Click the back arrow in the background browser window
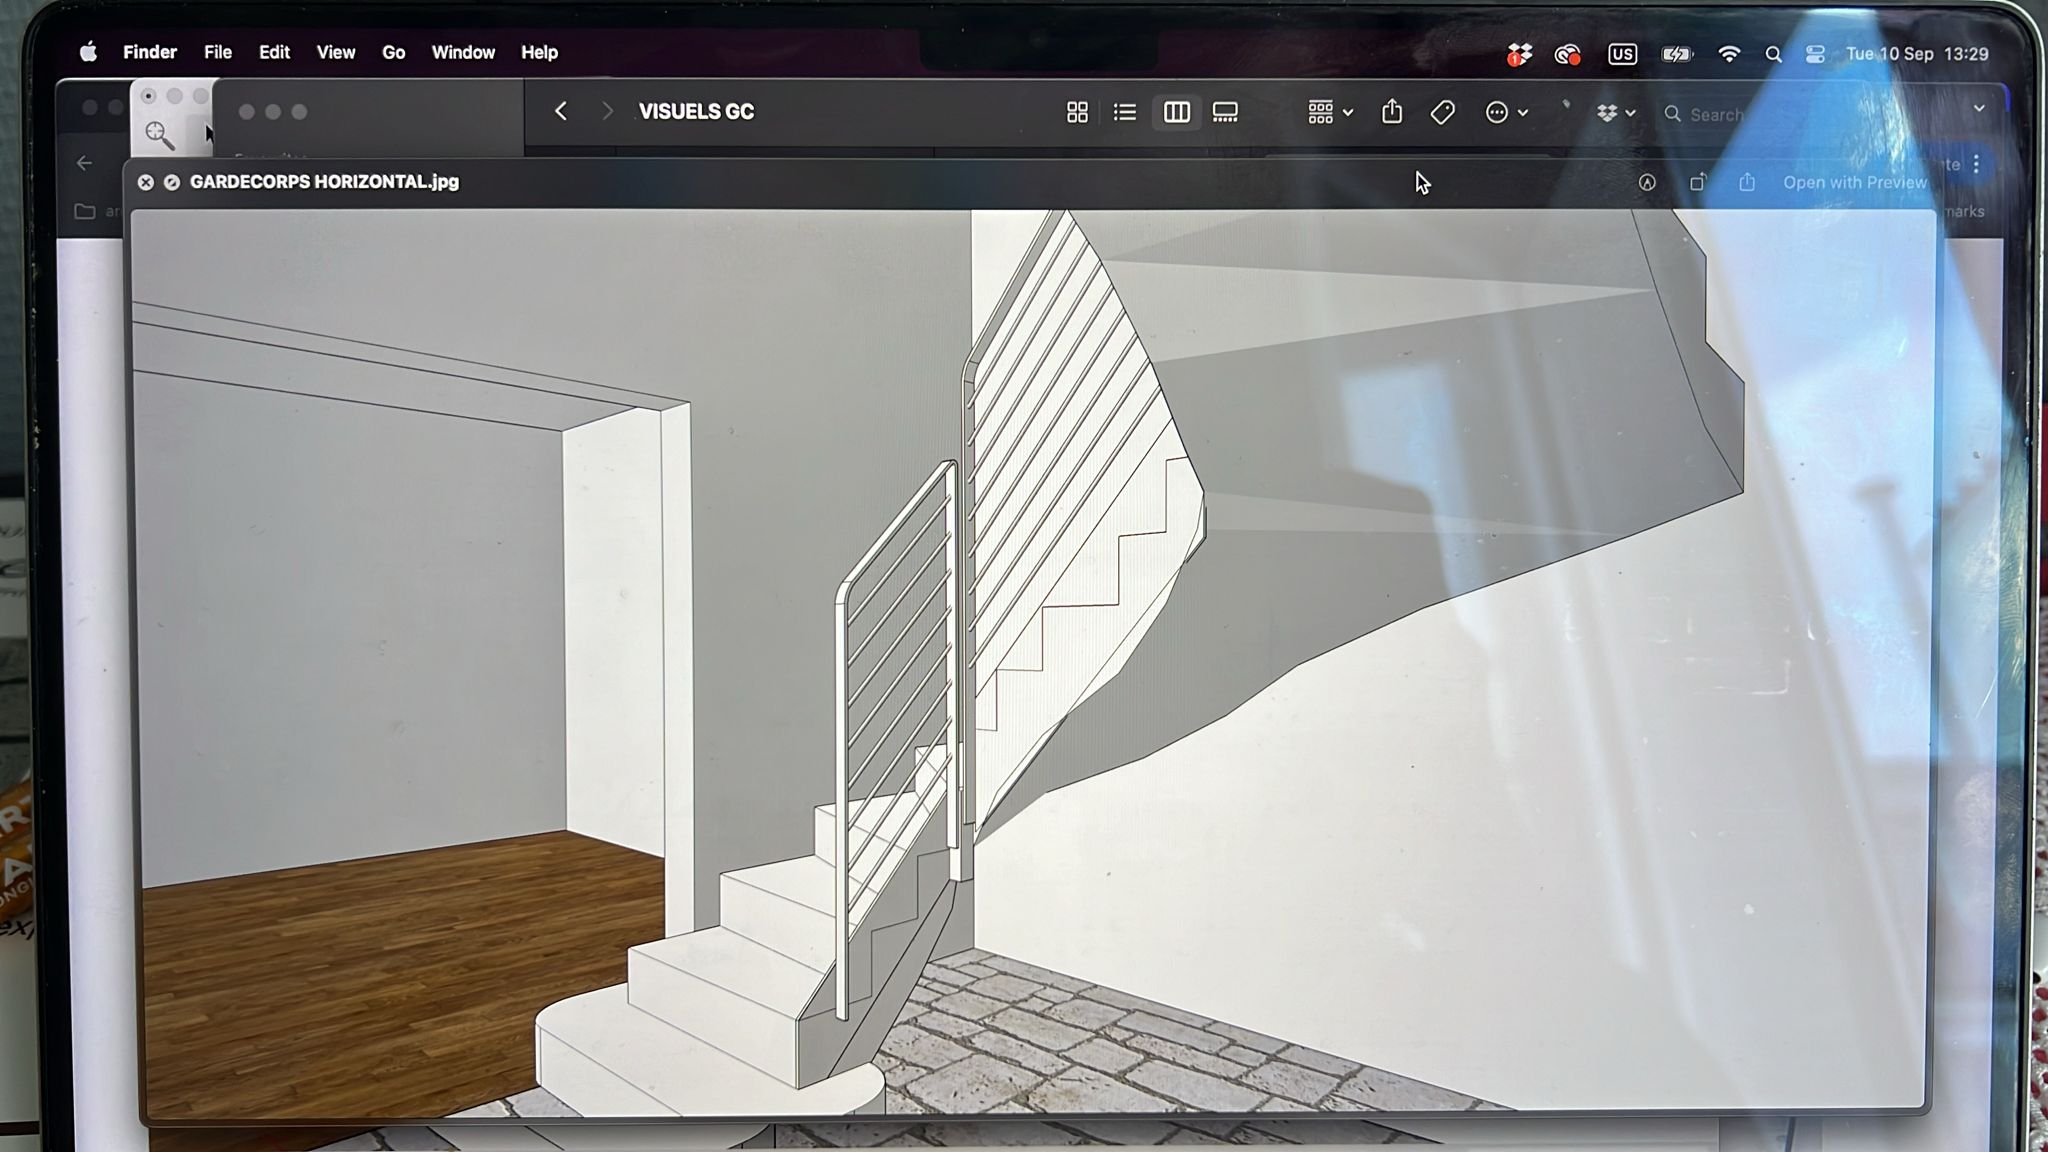 [x=85, y=163]
